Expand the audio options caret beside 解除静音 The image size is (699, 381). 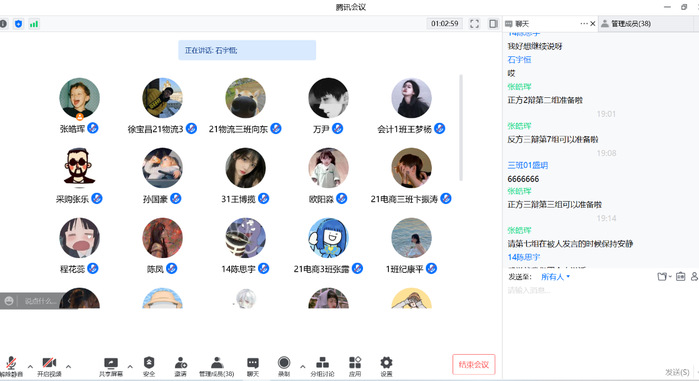[30, 367]
